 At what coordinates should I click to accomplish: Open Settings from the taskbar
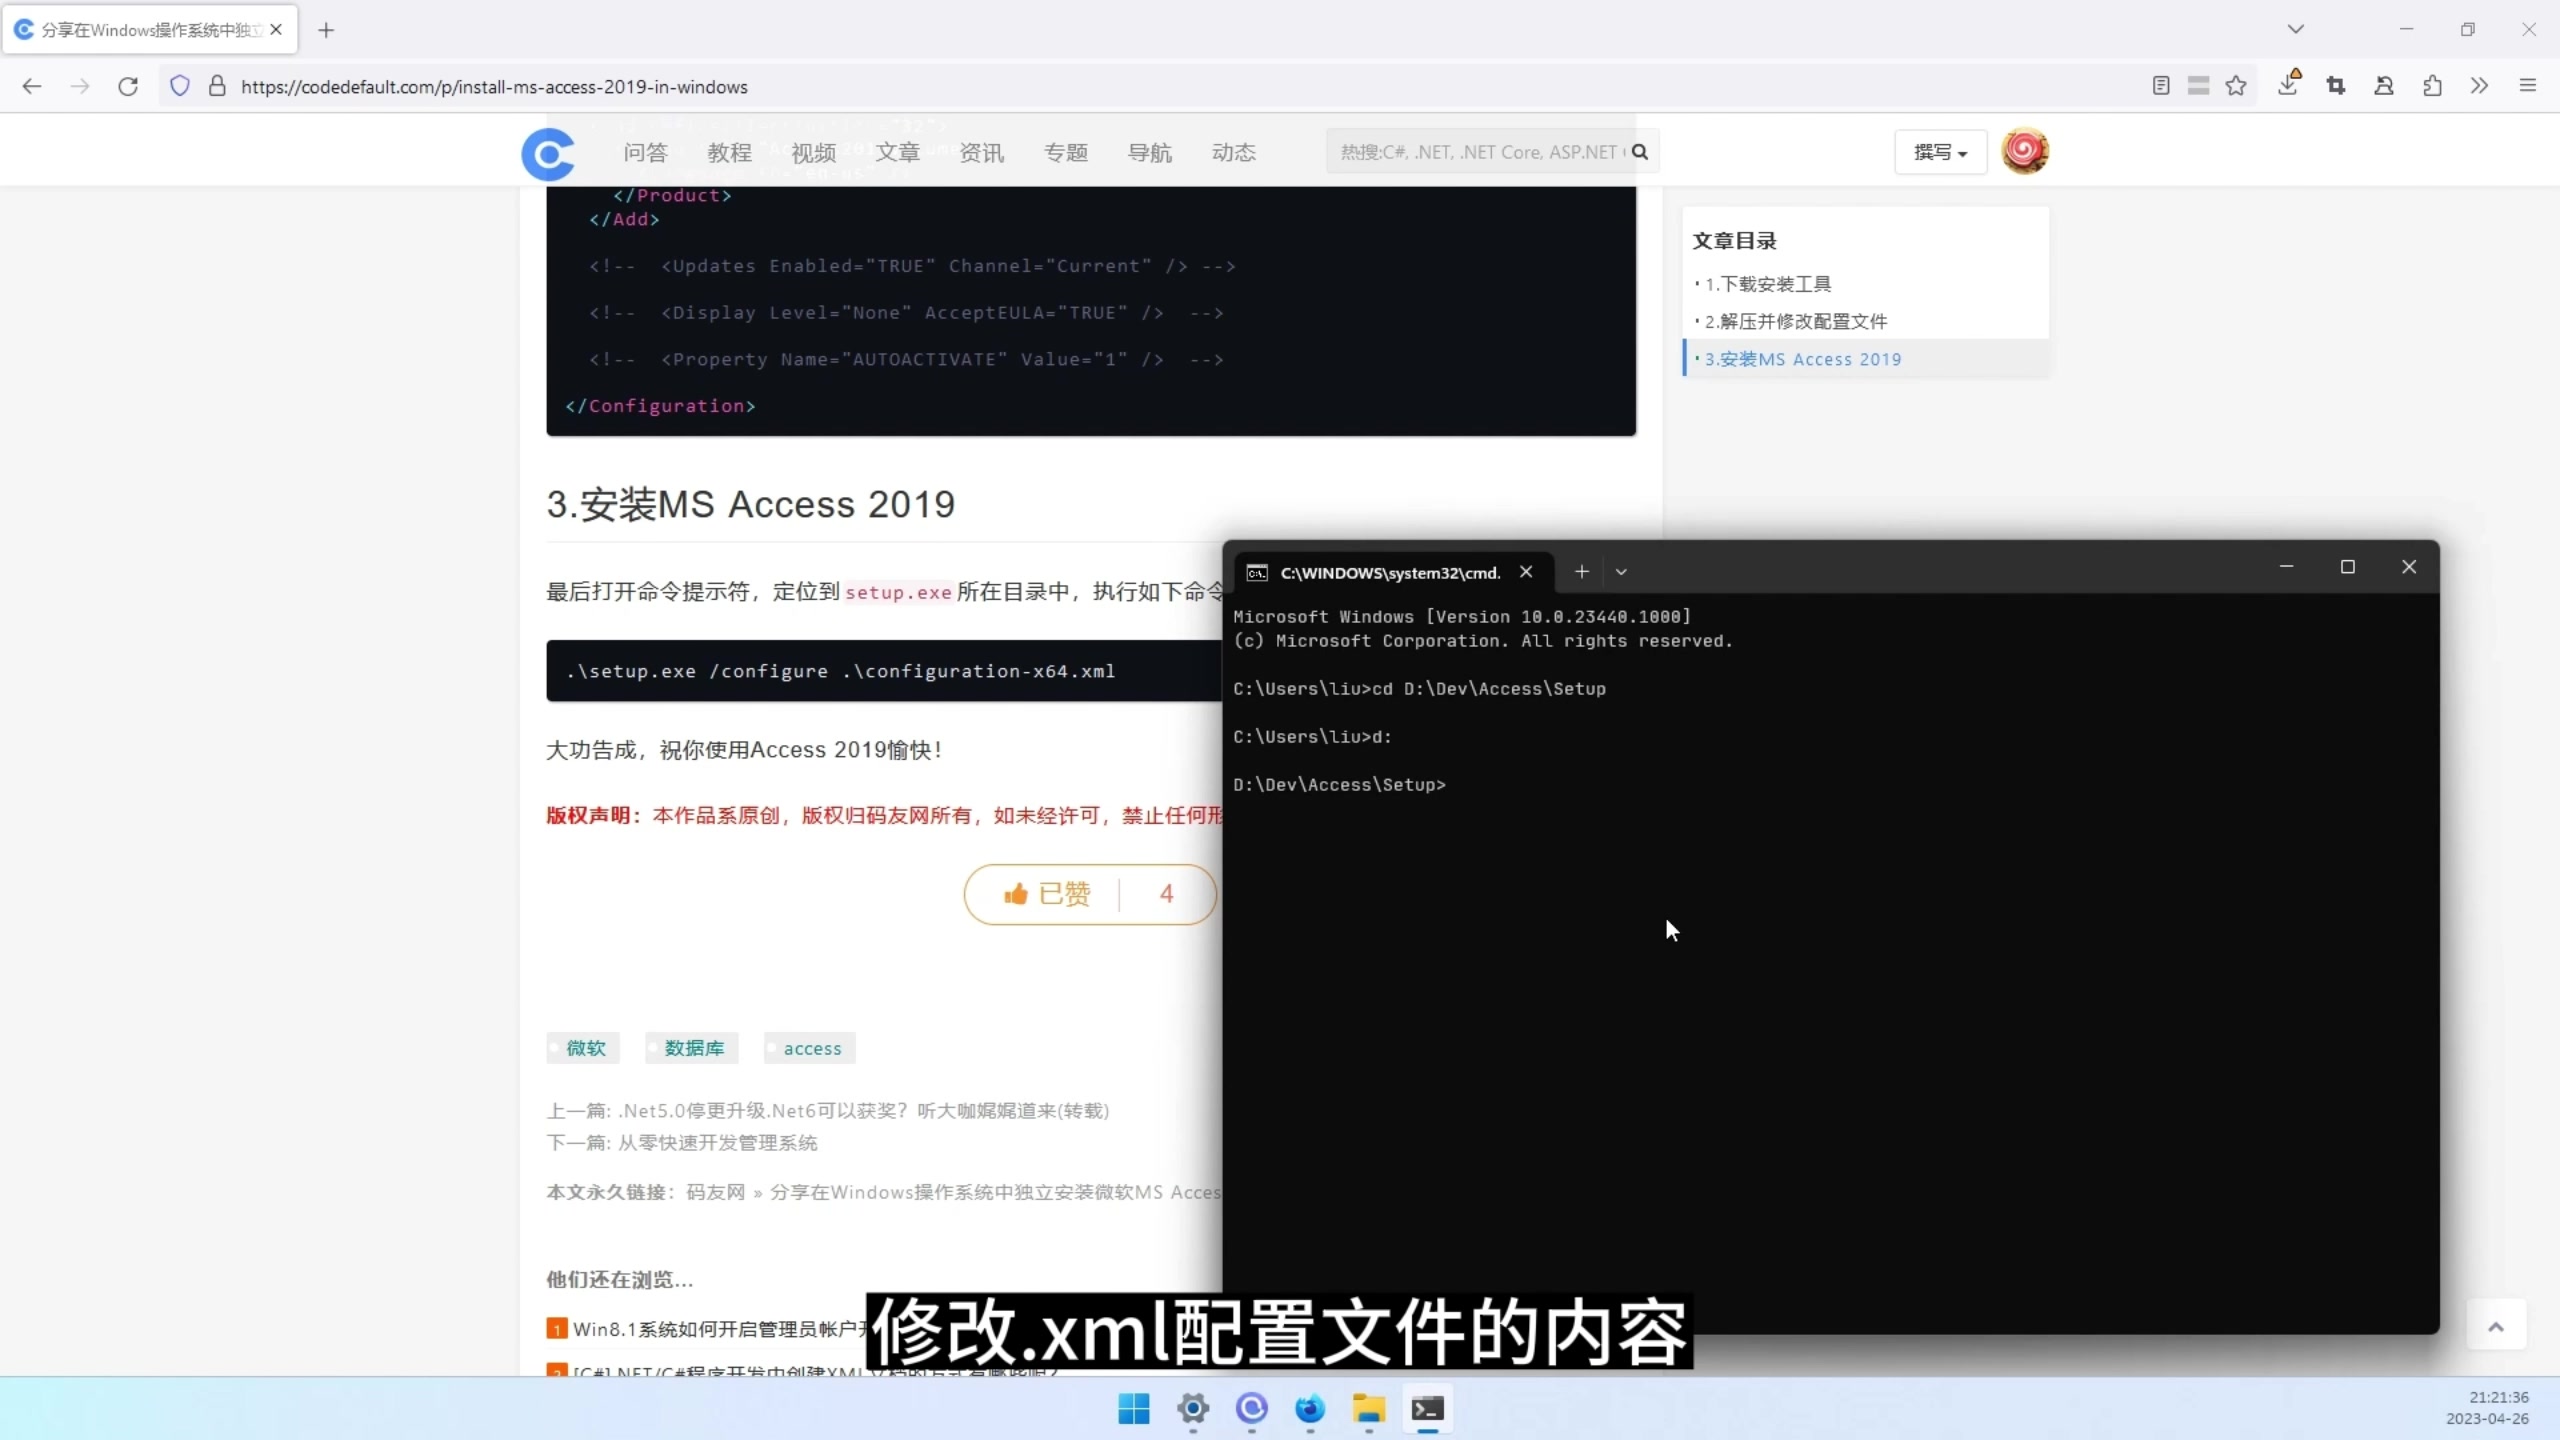[x=1193, y=1409]
